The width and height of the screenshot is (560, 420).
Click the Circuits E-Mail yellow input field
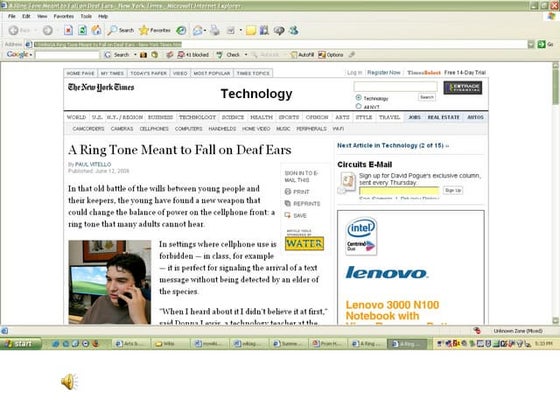[x=399, y=190]
